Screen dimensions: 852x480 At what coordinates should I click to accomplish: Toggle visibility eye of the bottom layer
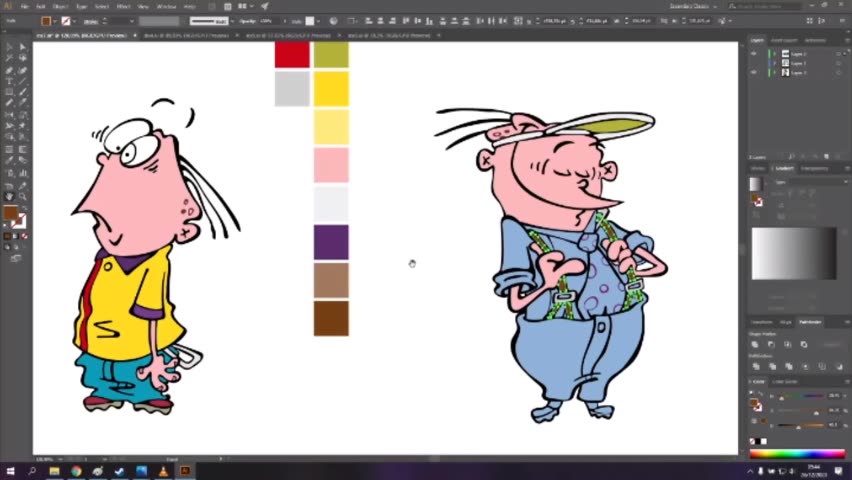pyautogui.click(x=754, y=72)
